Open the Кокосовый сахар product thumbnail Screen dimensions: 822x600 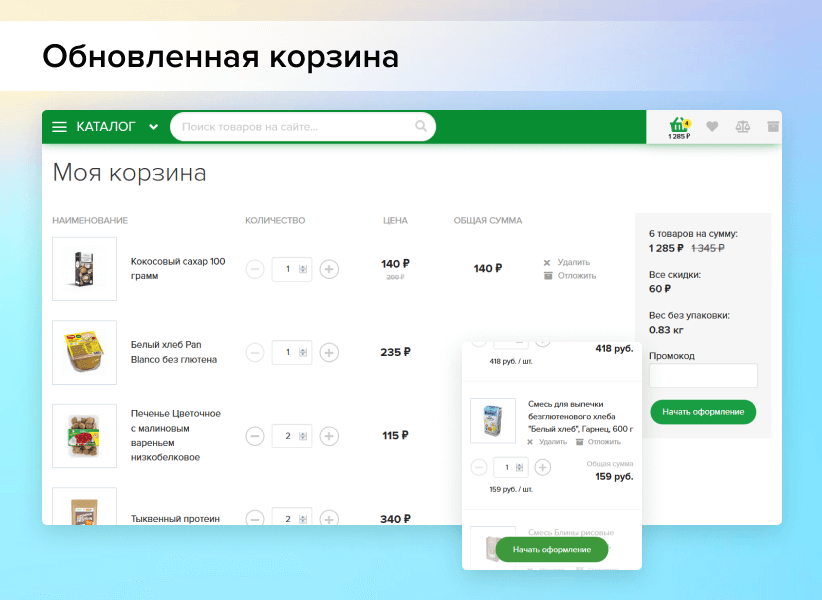coord(84,269)
